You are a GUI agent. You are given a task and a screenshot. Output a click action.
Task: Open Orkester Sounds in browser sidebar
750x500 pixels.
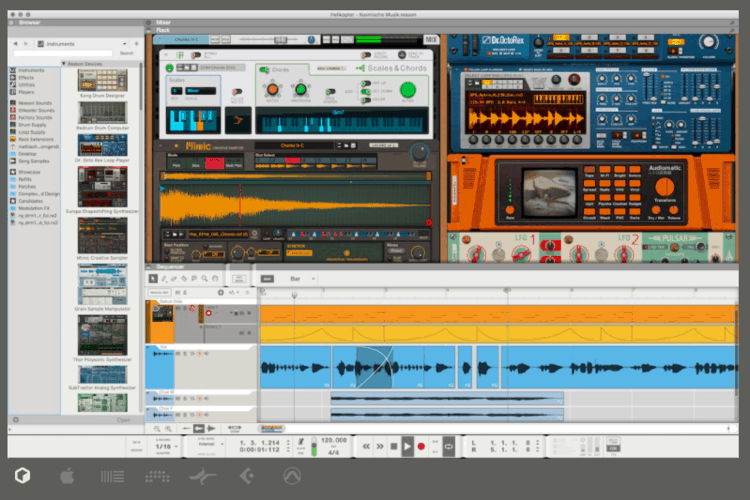click(36, 110)
